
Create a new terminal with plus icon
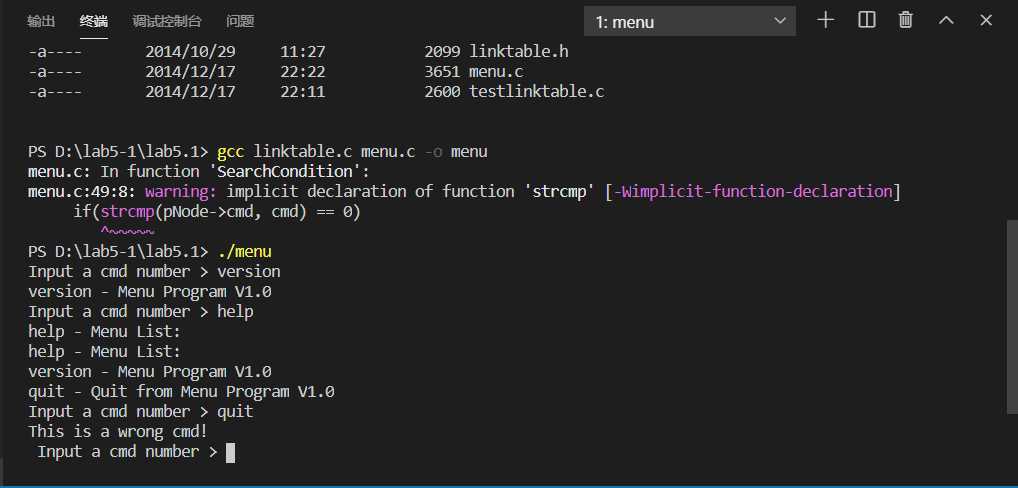coord(825,20)
